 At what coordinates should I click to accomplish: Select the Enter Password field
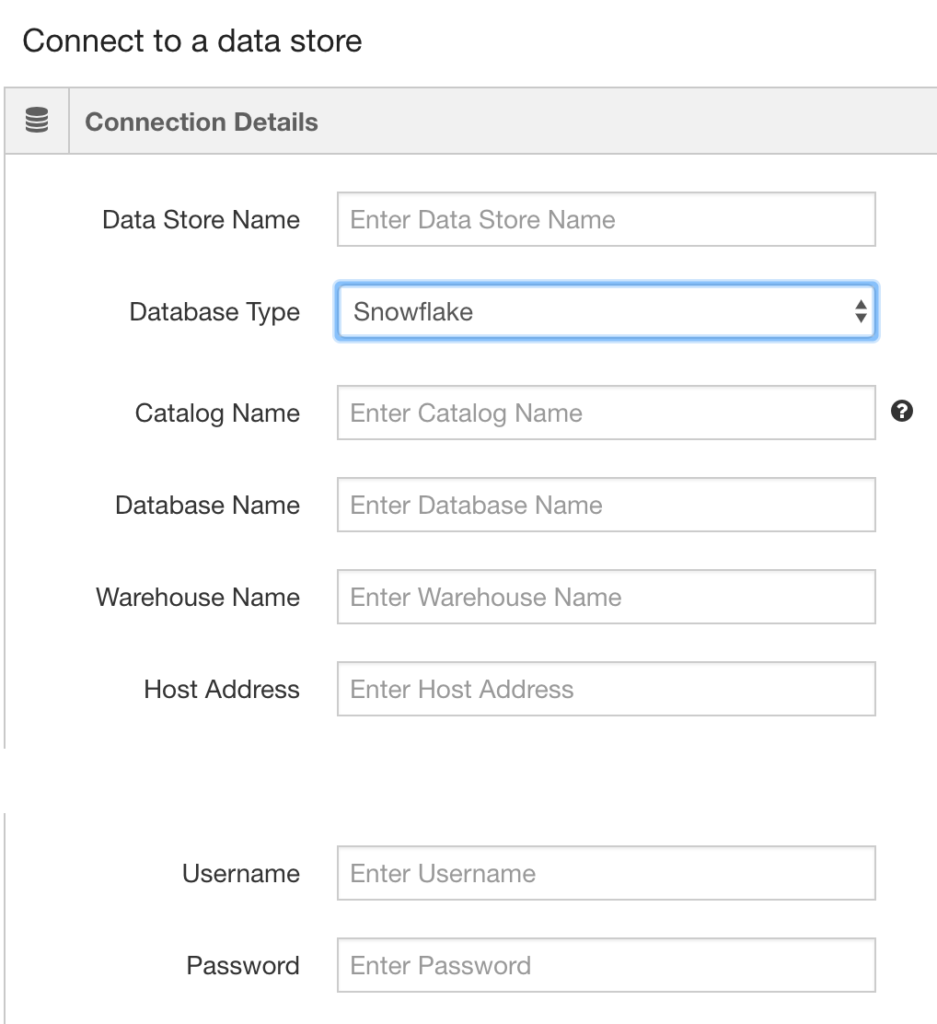[x=607, y=965]
